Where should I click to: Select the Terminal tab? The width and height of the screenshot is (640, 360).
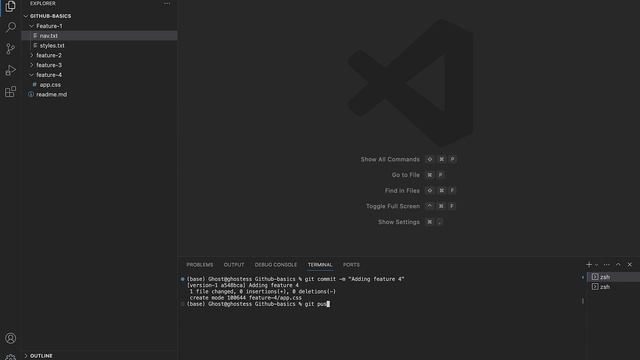pos(320,265)
